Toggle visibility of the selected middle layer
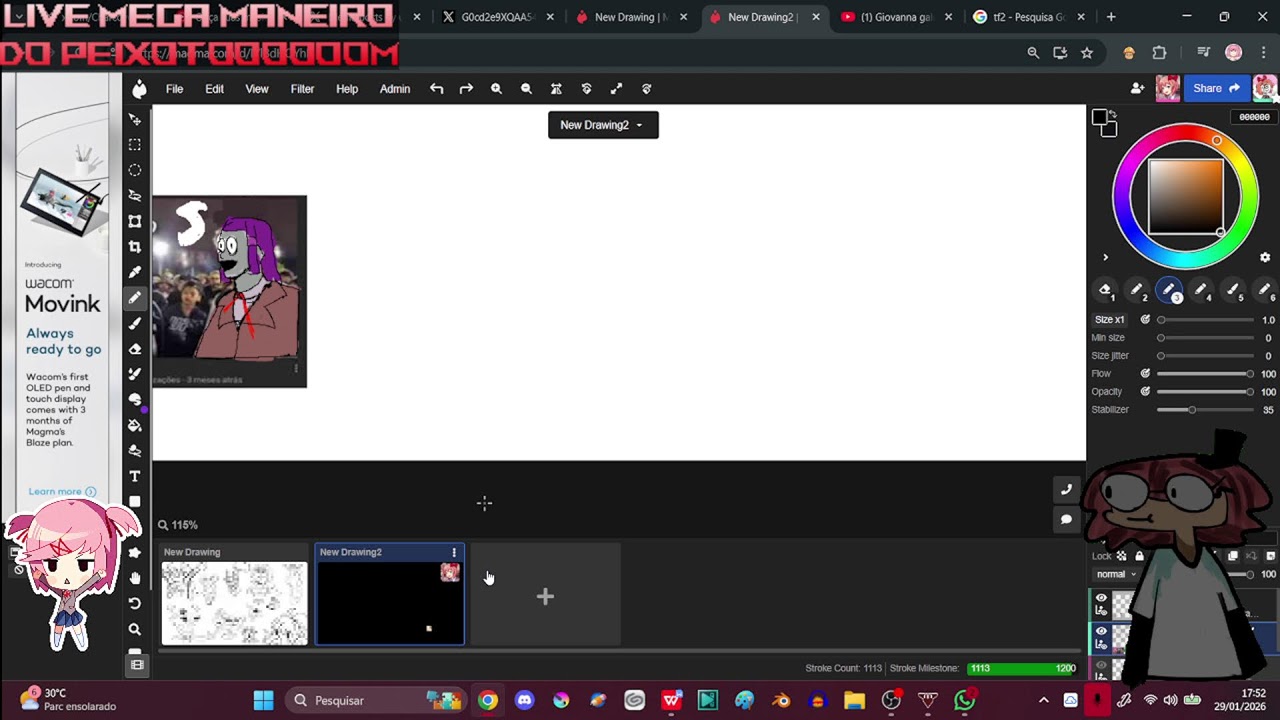 [1101, 632]
